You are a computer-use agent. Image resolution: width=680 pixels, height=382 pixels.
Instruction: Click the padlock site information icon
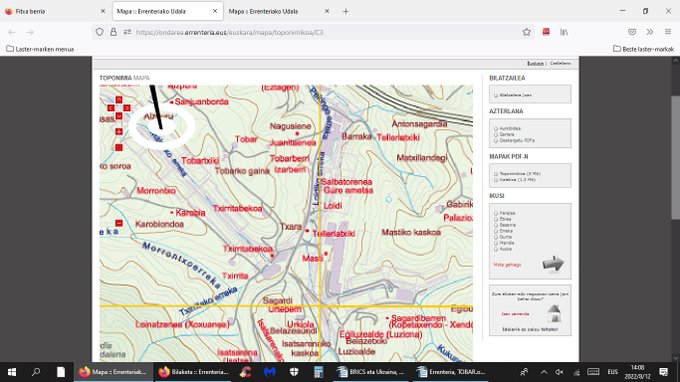click(x=113, y=32)
